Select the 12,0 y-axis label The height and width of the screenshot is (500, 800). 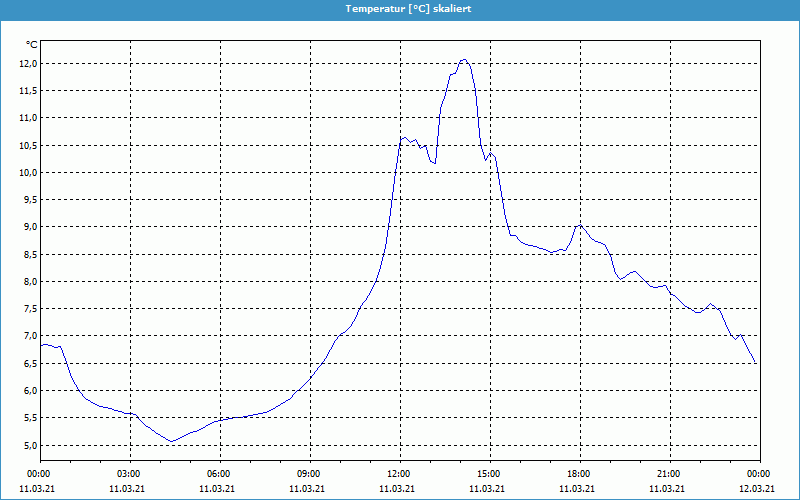pyautogui.click(x=28, y=63)
